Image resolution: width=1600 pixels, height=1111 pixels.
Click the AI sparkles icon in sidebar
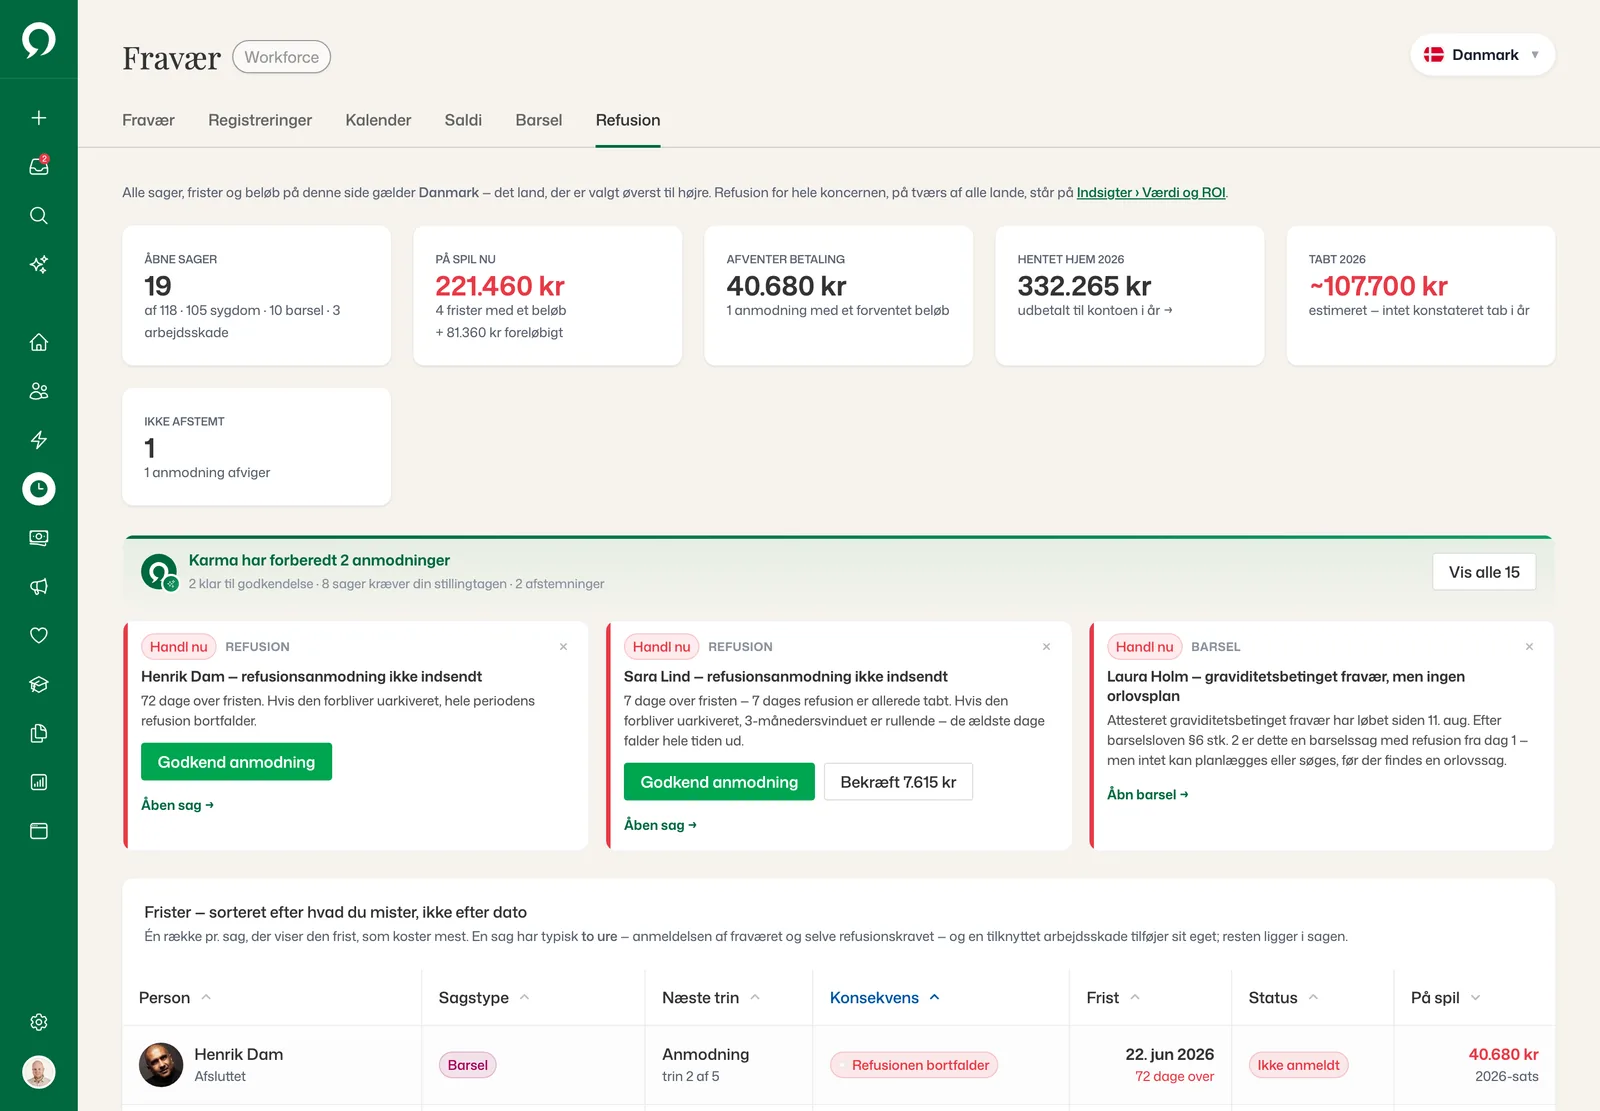pos(39,265)
